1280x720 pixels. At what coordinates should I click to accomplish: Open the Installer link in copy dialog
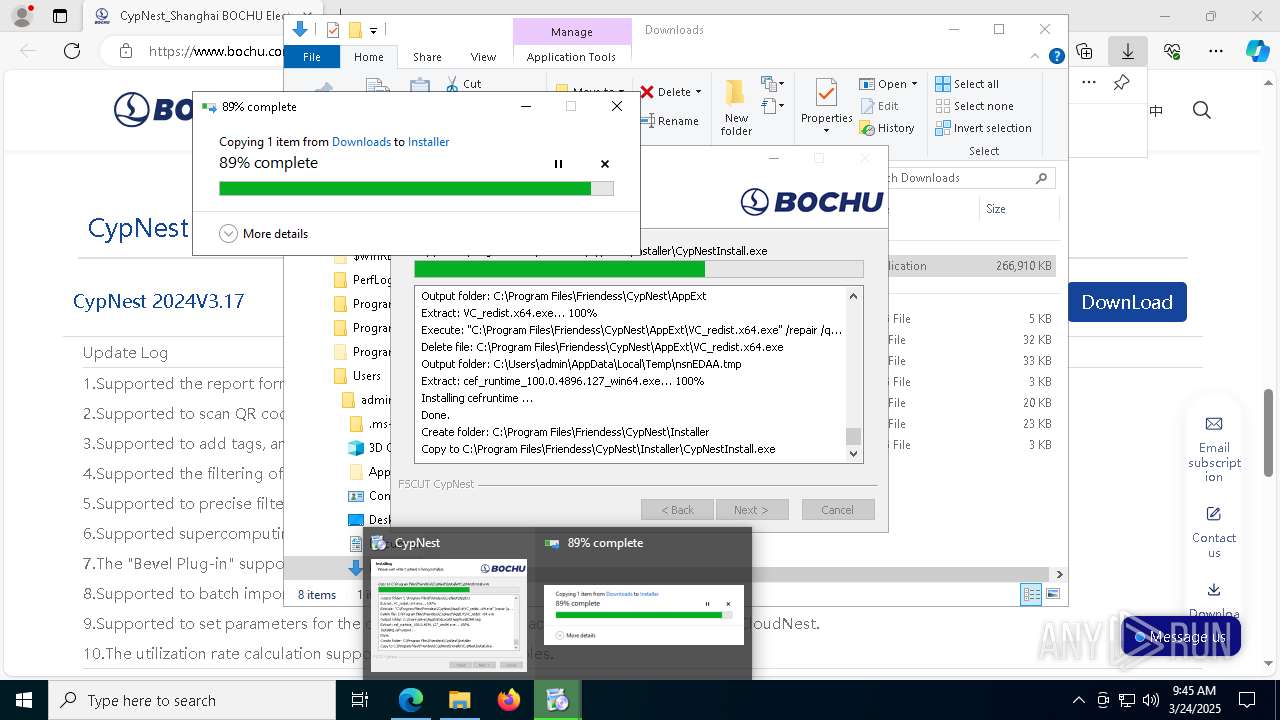(x=428, y=142)
